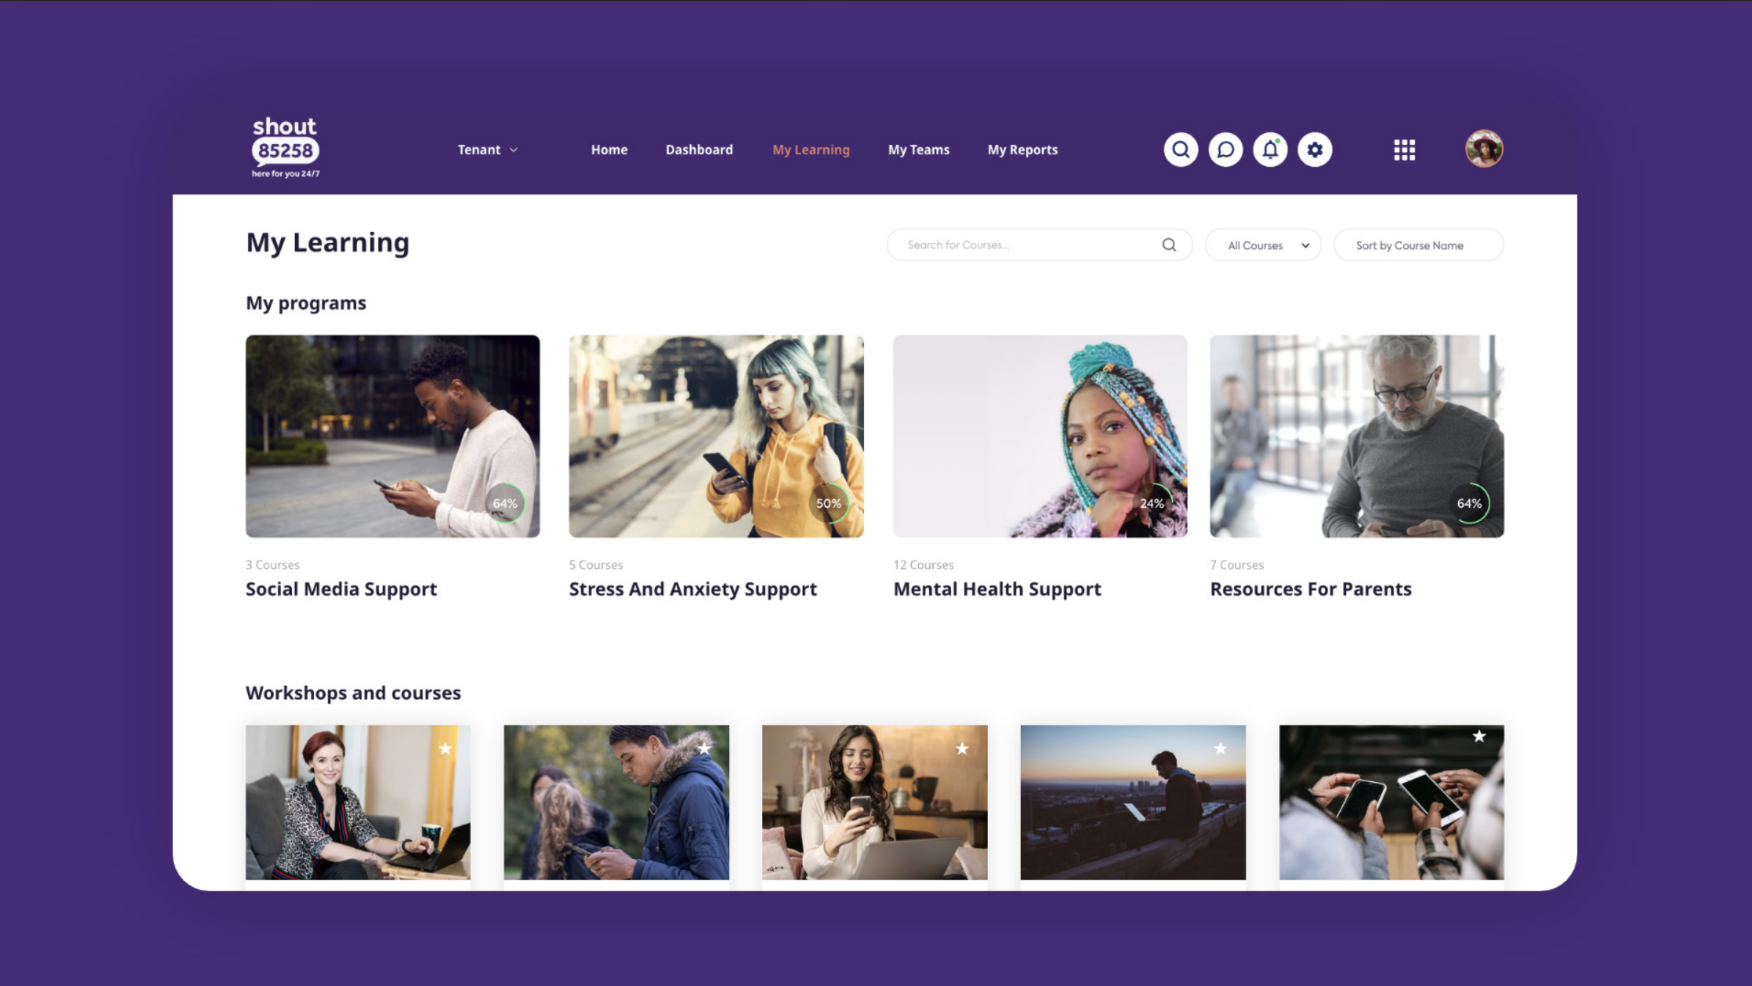Image resolution: width=1752 pixels, height=986 pixels.
Task: Toggle favorite star on the two phones course
Action: click(x=1479, y=737)
